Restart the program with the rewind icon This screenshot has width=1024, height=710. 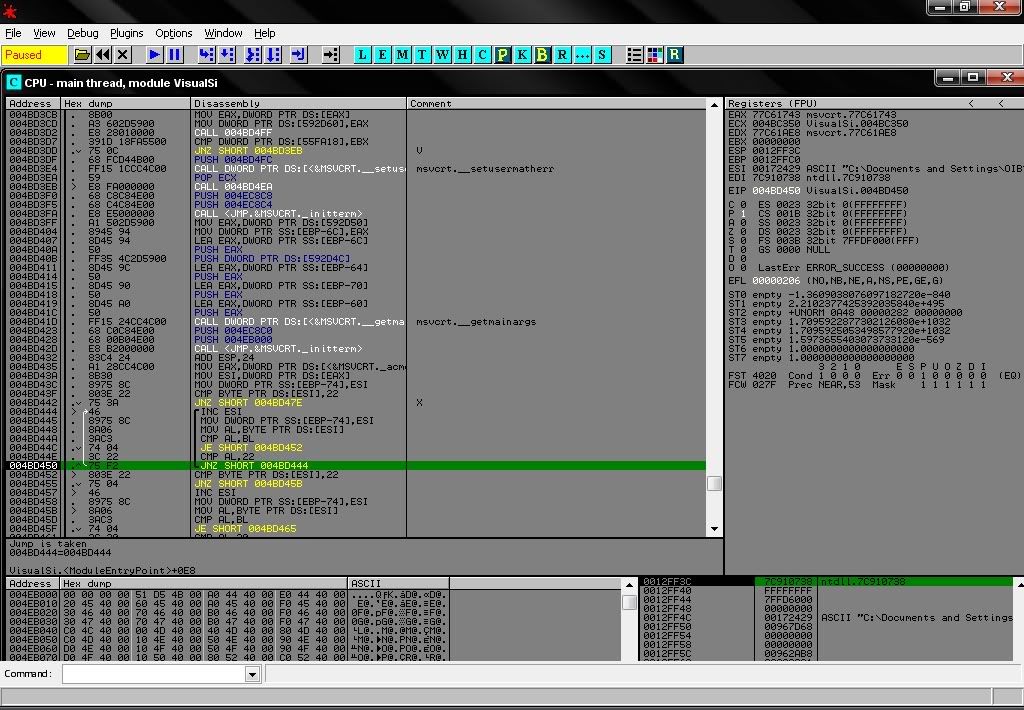(103, 55)
